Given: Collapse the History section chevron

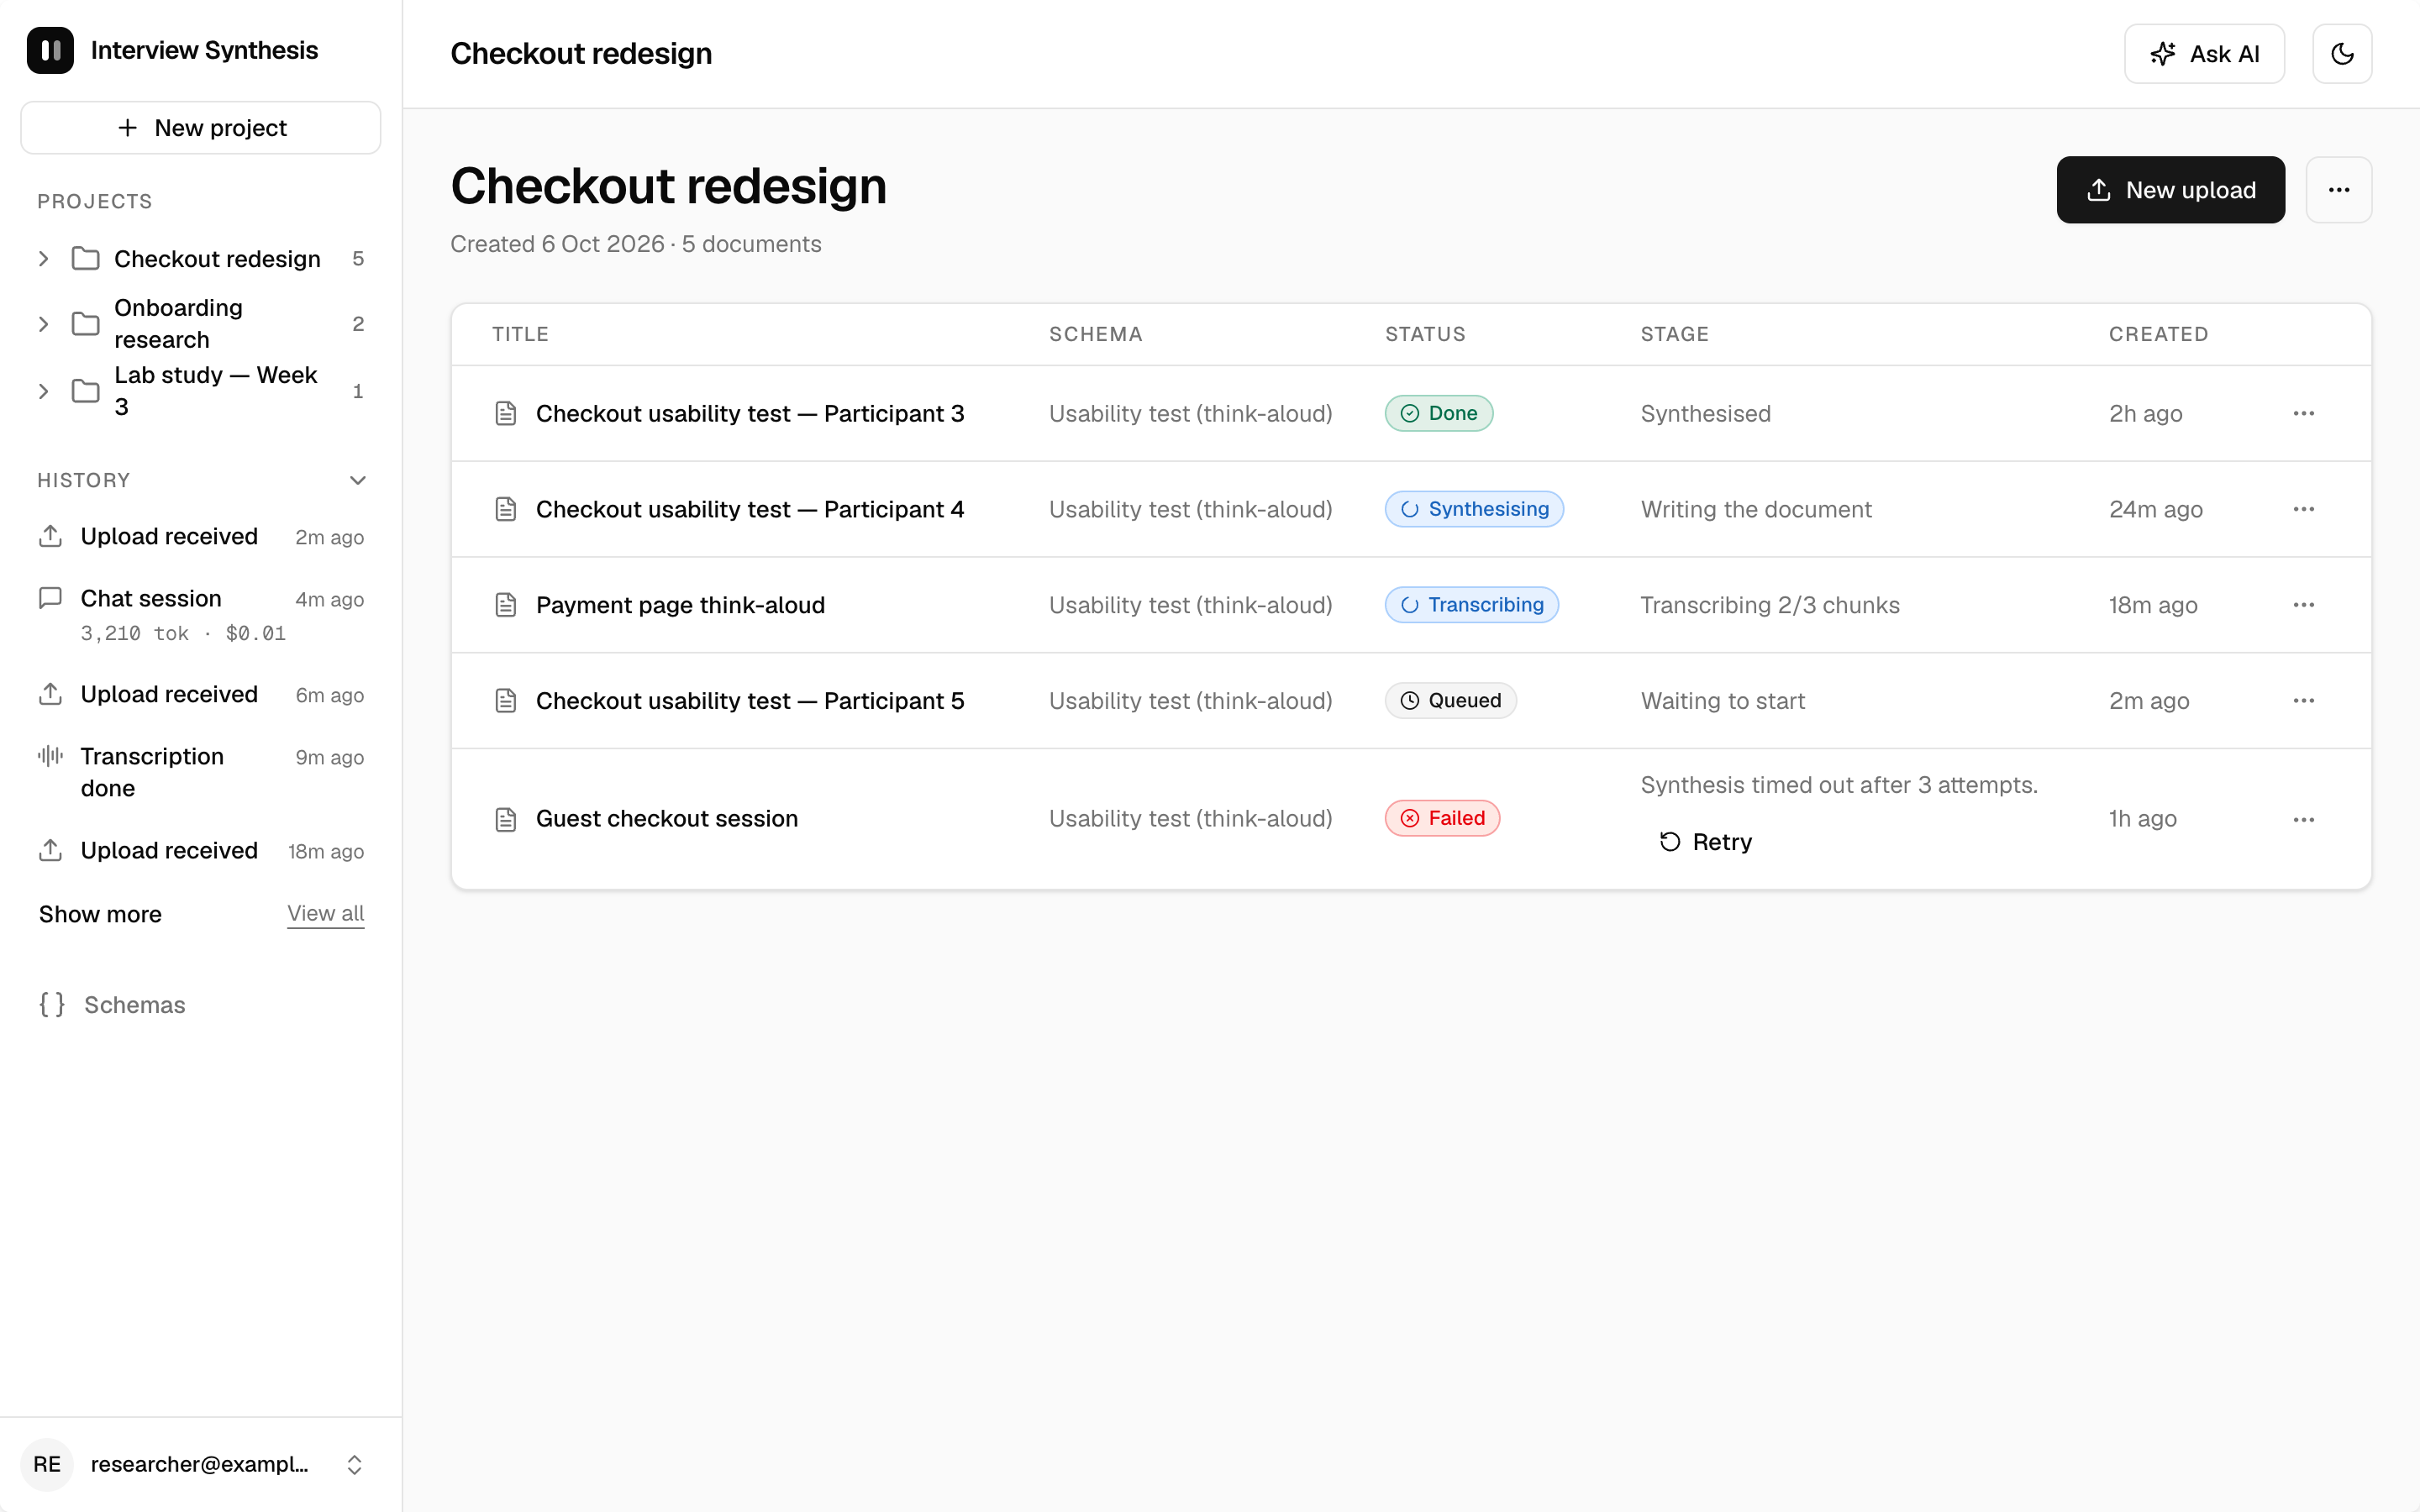Looking at the screenshot, I should pos(357,481).
